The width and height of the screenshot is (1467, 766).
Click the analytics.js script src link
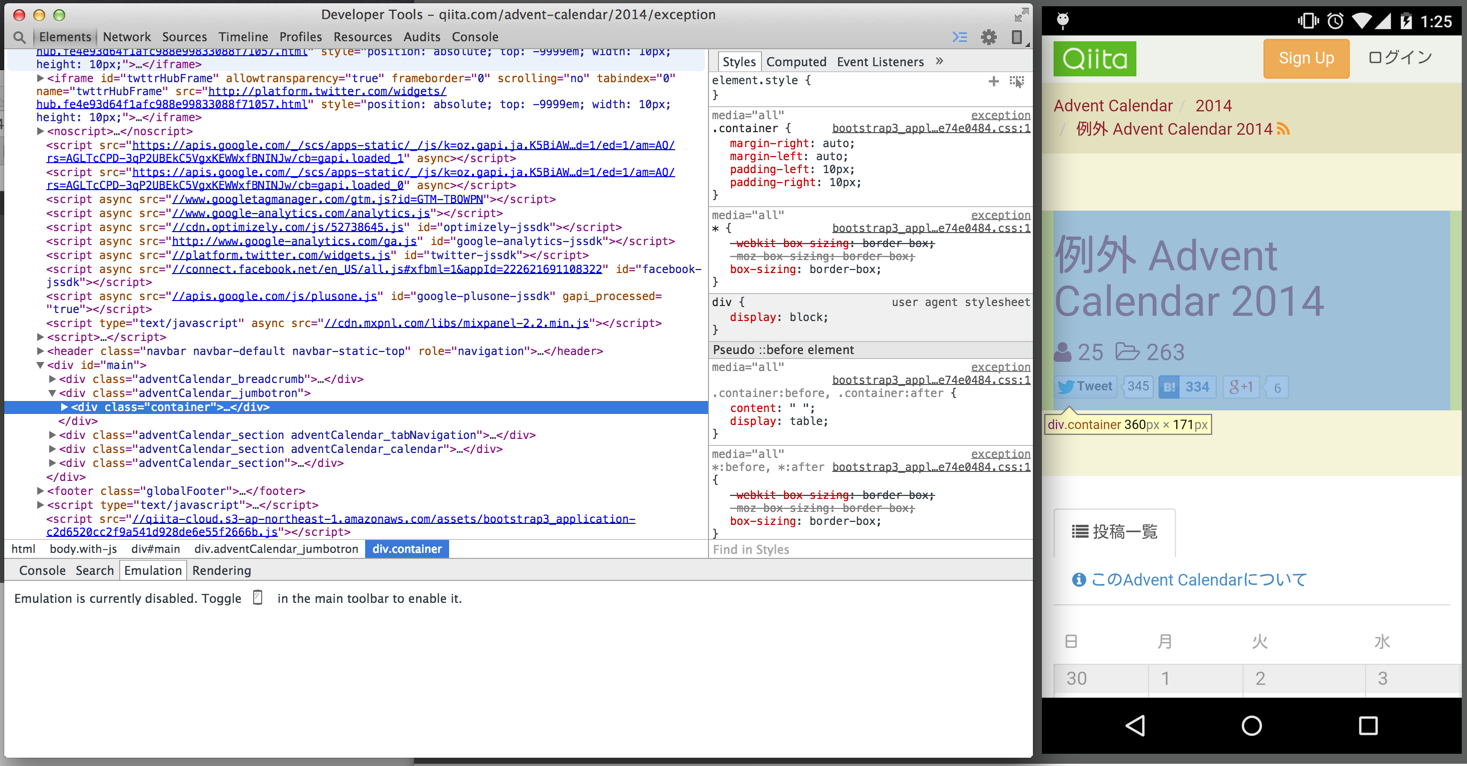point(302,213)
